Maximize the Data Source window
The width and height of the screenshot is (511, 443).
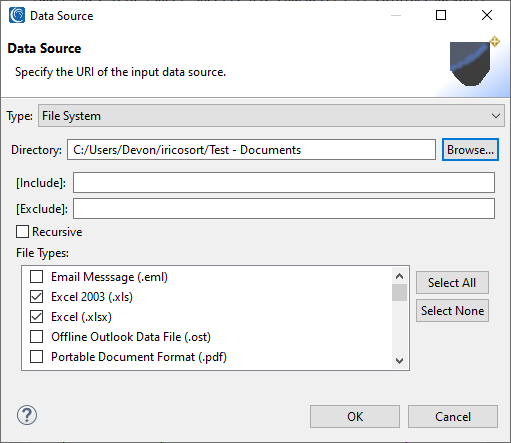tap(441, 15)
